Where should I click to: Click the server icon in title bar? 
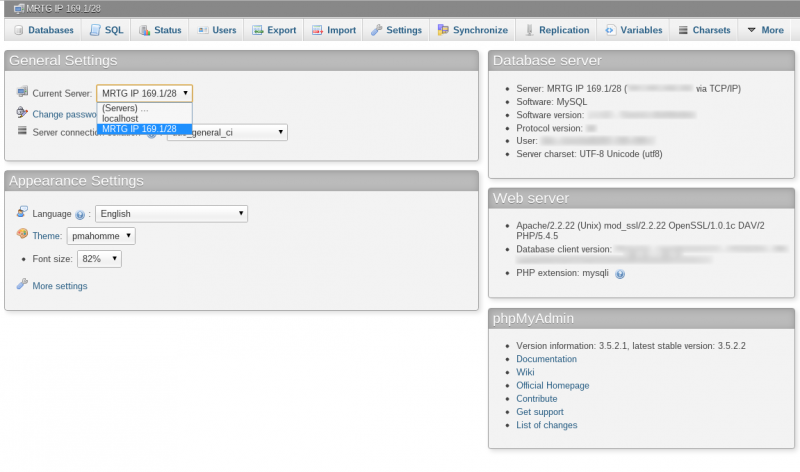(x=19, y=8)
